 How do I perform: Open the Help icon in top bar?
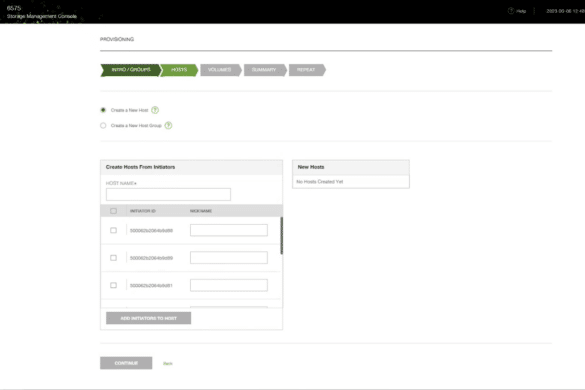511,11
